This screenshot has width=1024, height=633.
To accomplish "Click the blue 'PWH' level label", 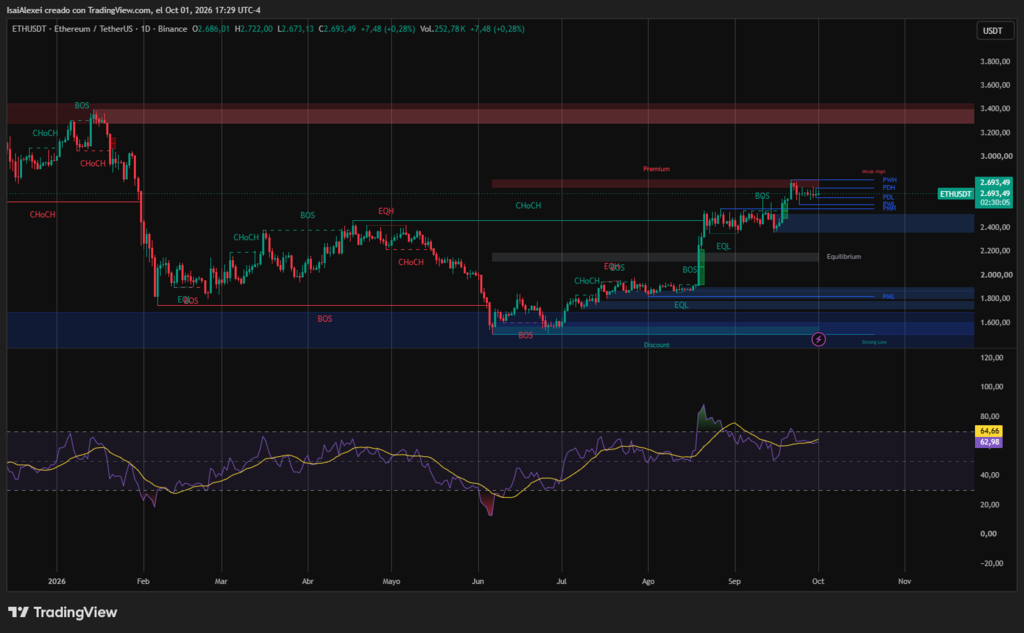I will click(x=889, y=180).
